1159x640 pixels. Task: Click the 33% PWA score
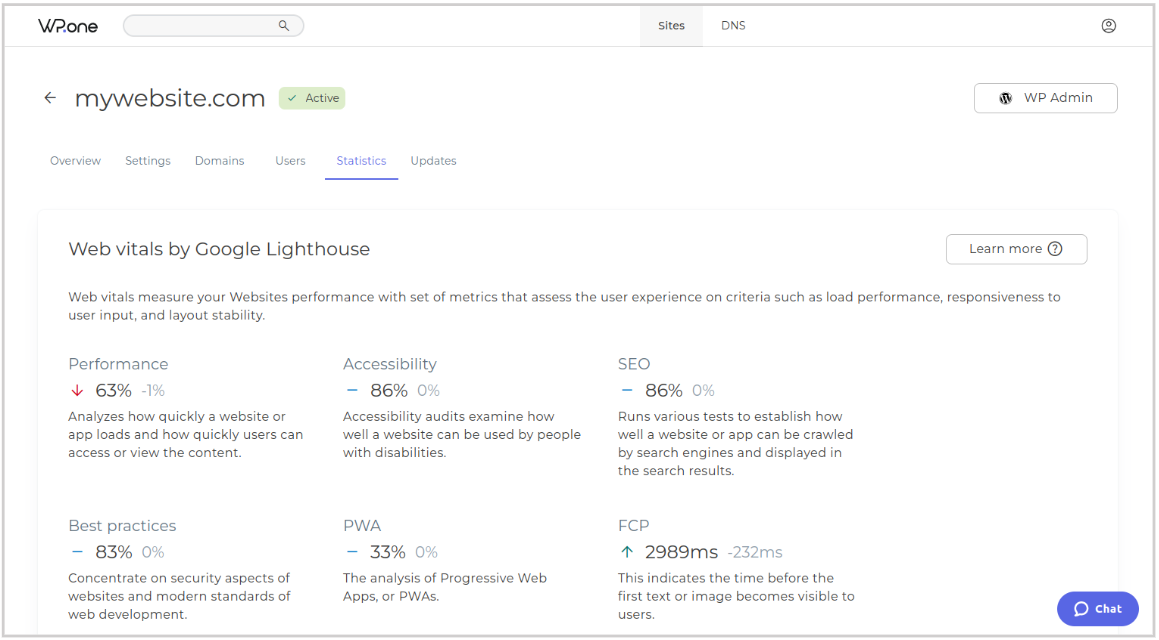pyautogui.click(x=387, y=552)
